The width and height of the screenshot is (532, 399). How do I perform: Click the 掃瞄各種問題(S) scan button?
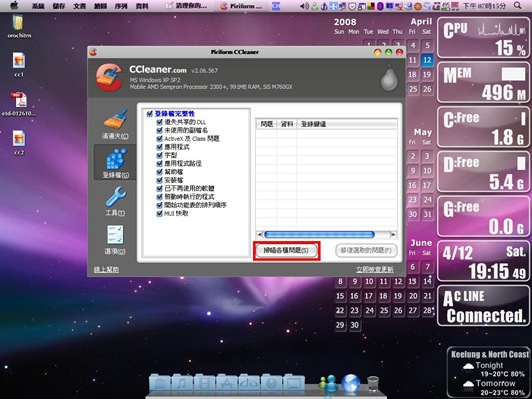click(286, 251)
